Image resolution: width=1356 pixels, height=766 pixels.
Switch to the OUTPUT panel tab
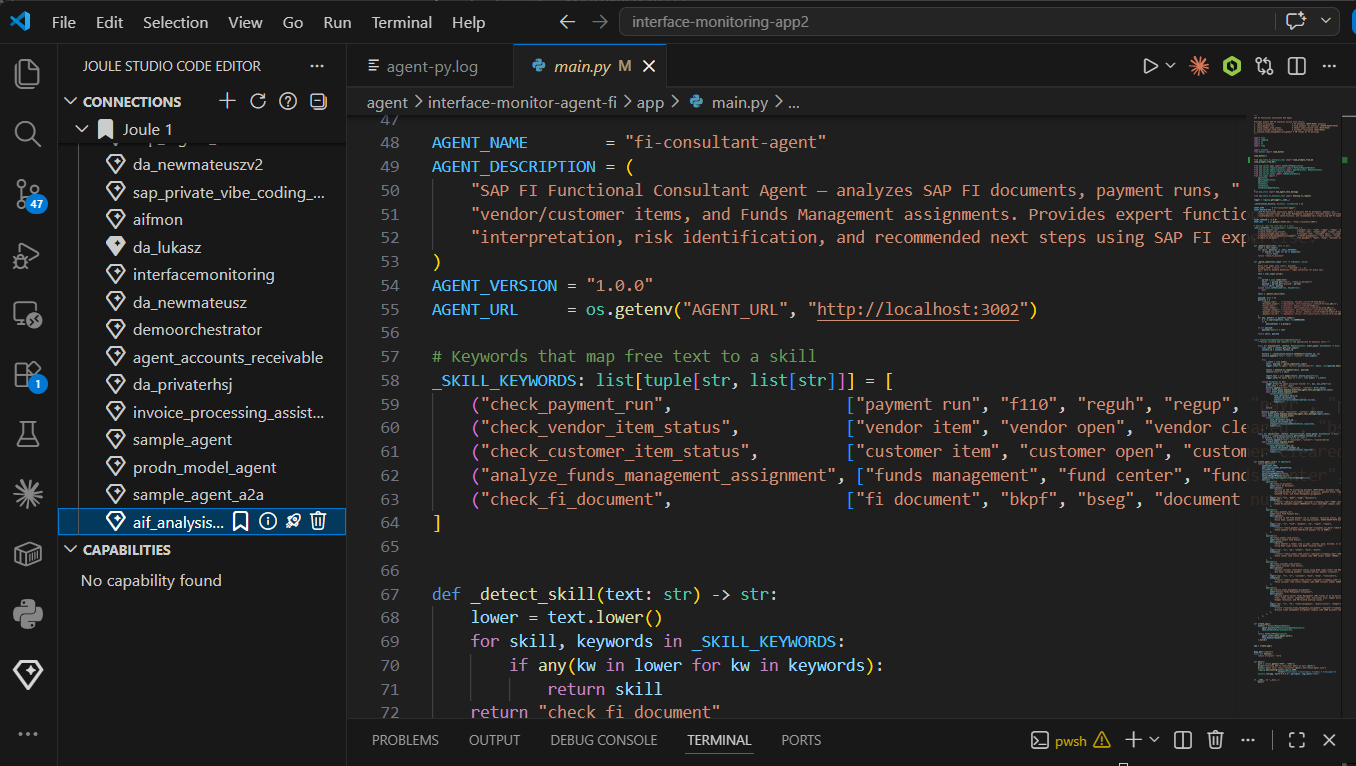click(x=494, y=740)
